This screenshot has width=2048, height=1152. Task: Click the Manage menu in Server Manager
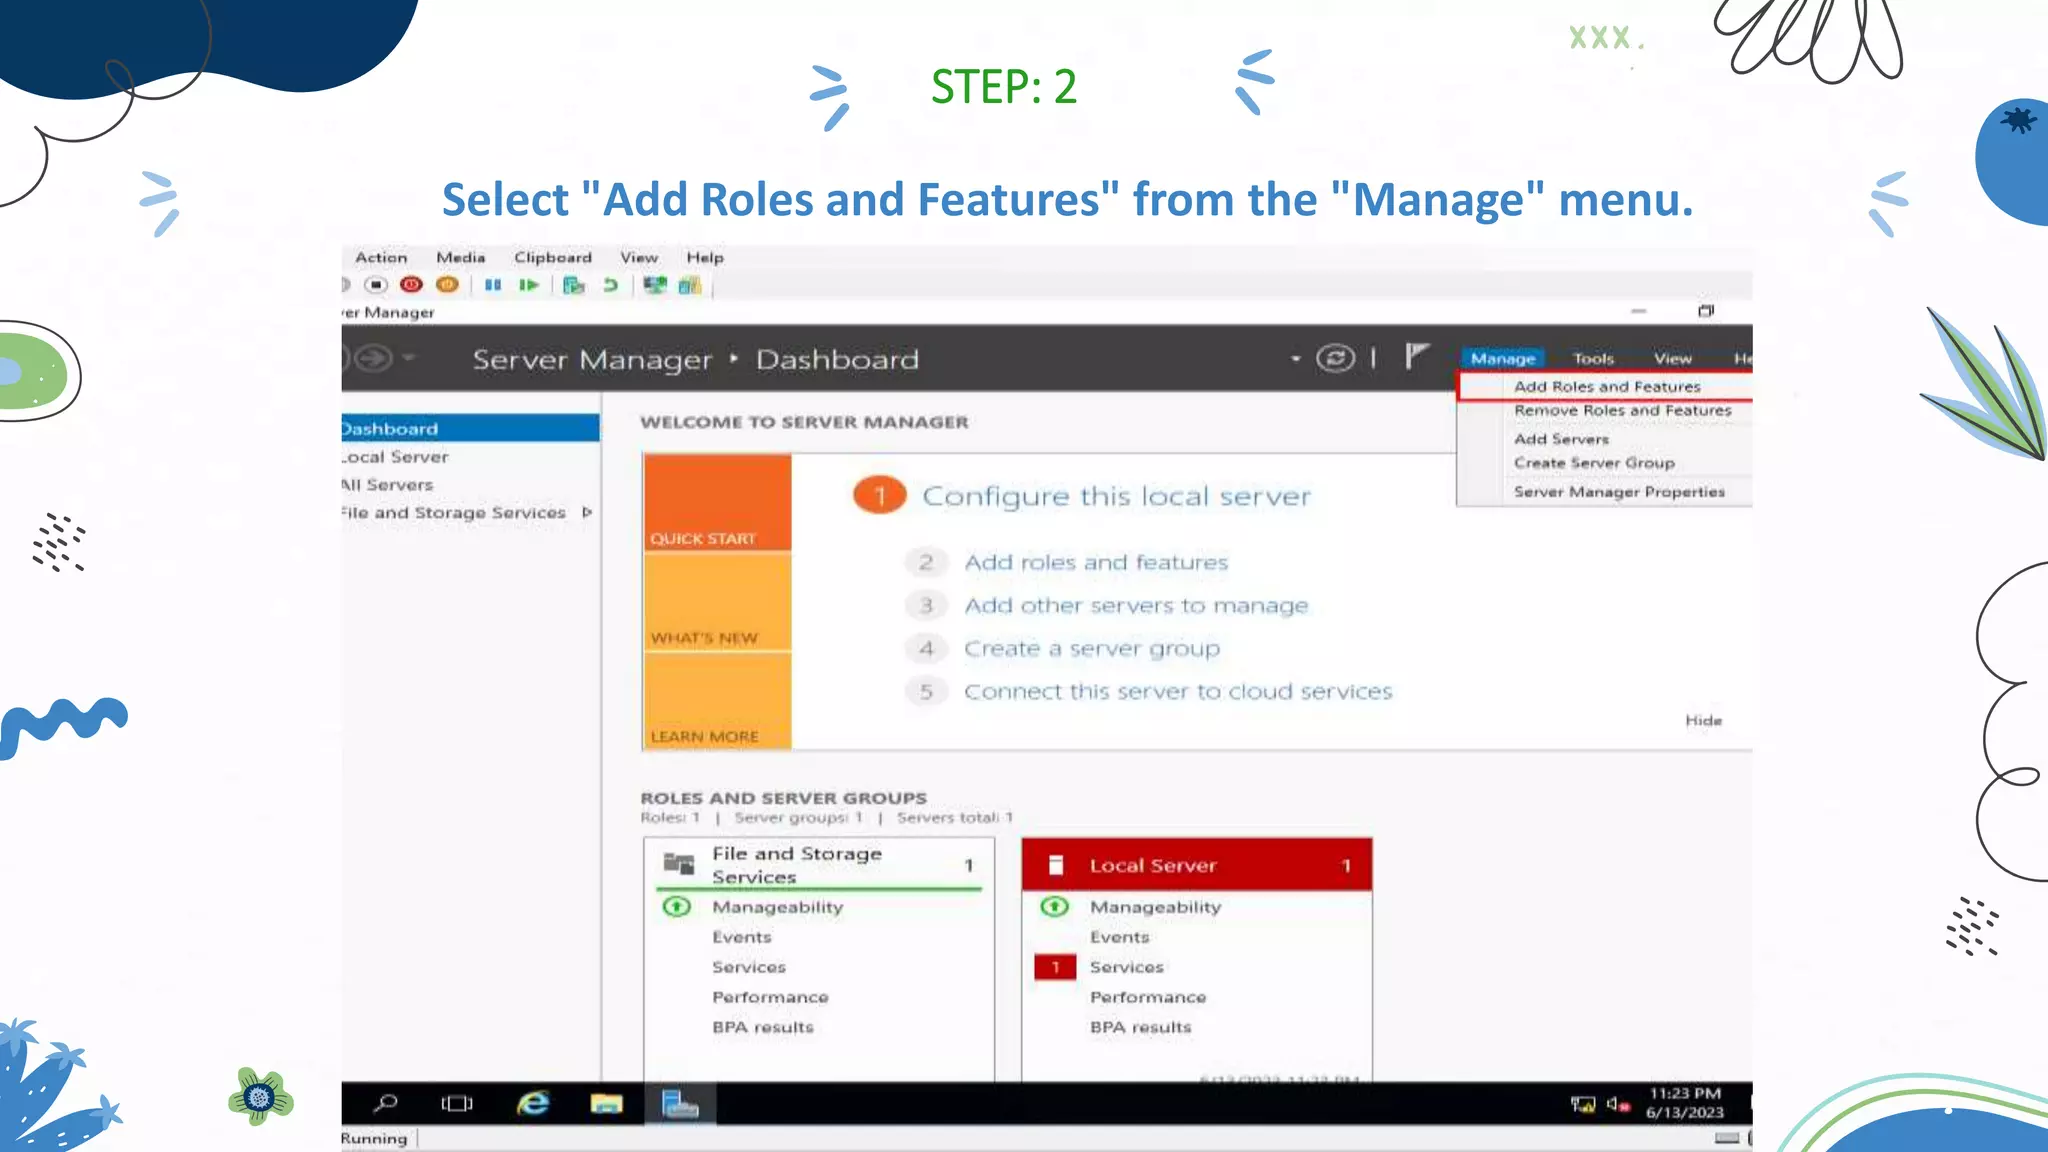1503,358
